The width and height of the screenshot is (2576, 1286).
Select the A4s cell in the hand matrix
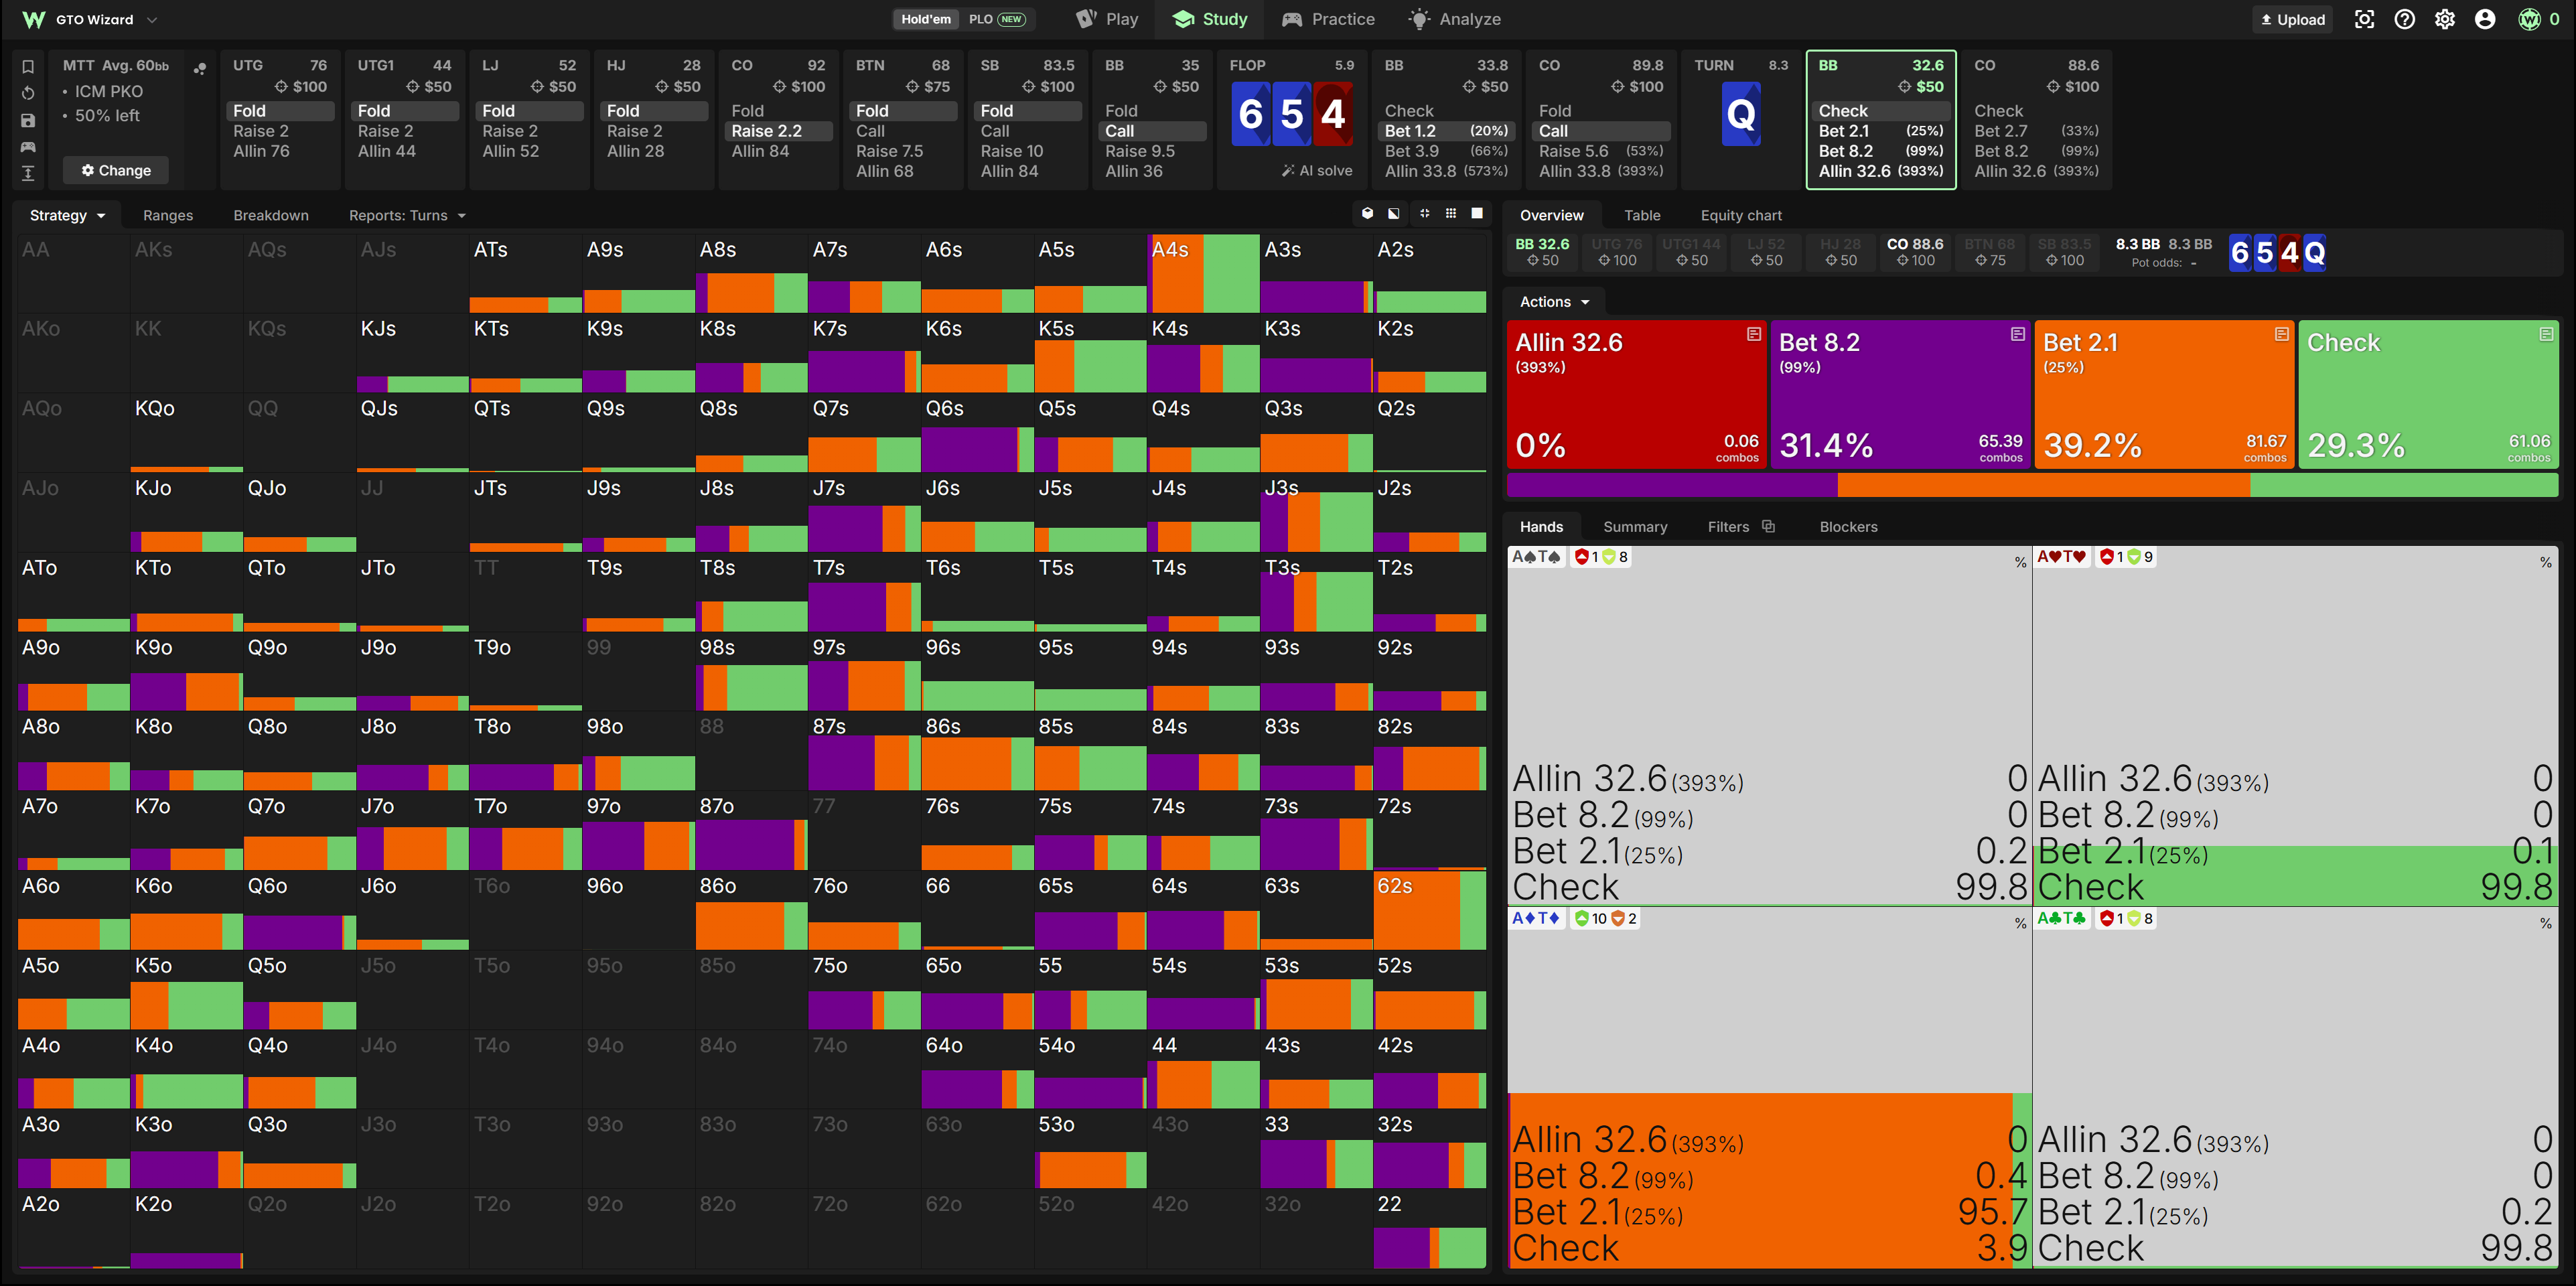tap(1204, 274)
